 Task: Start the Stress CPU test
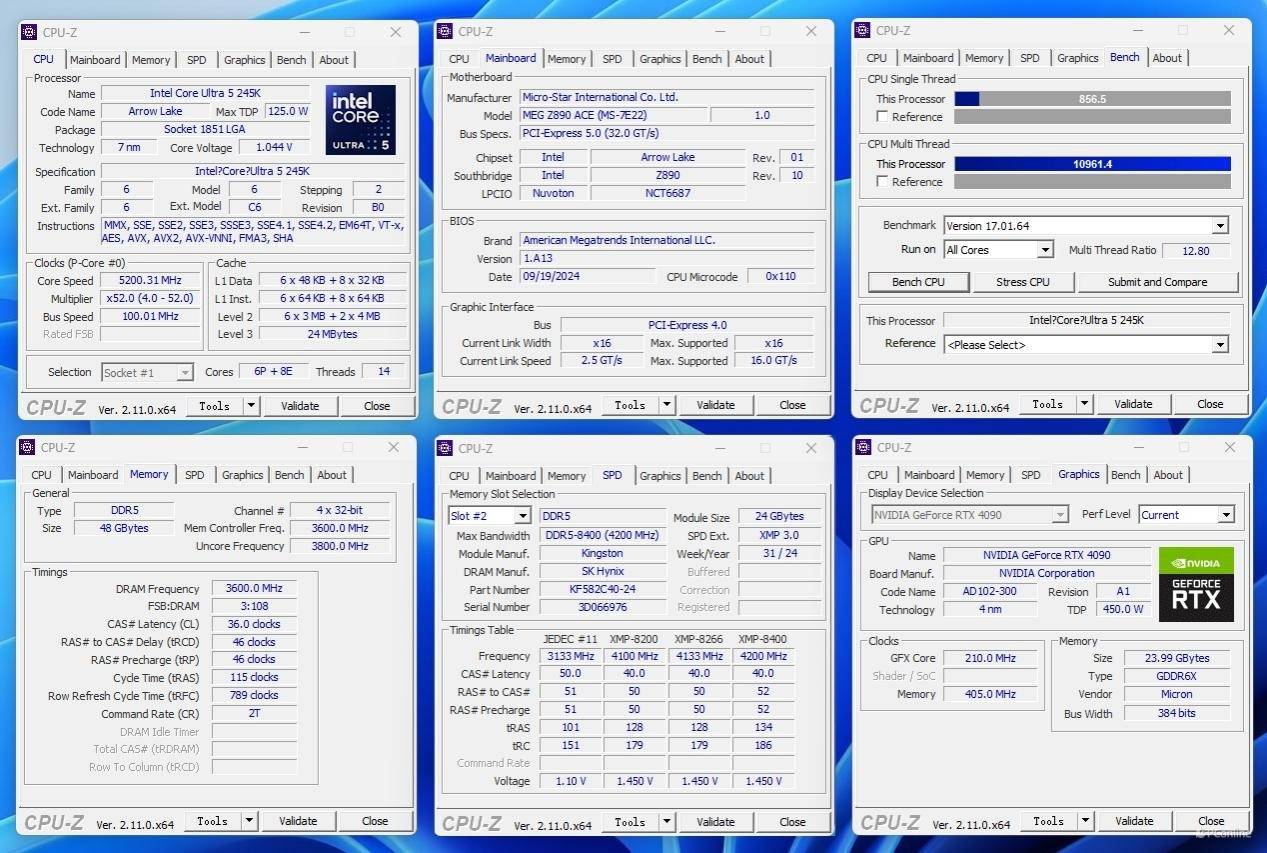[1022, 282]
